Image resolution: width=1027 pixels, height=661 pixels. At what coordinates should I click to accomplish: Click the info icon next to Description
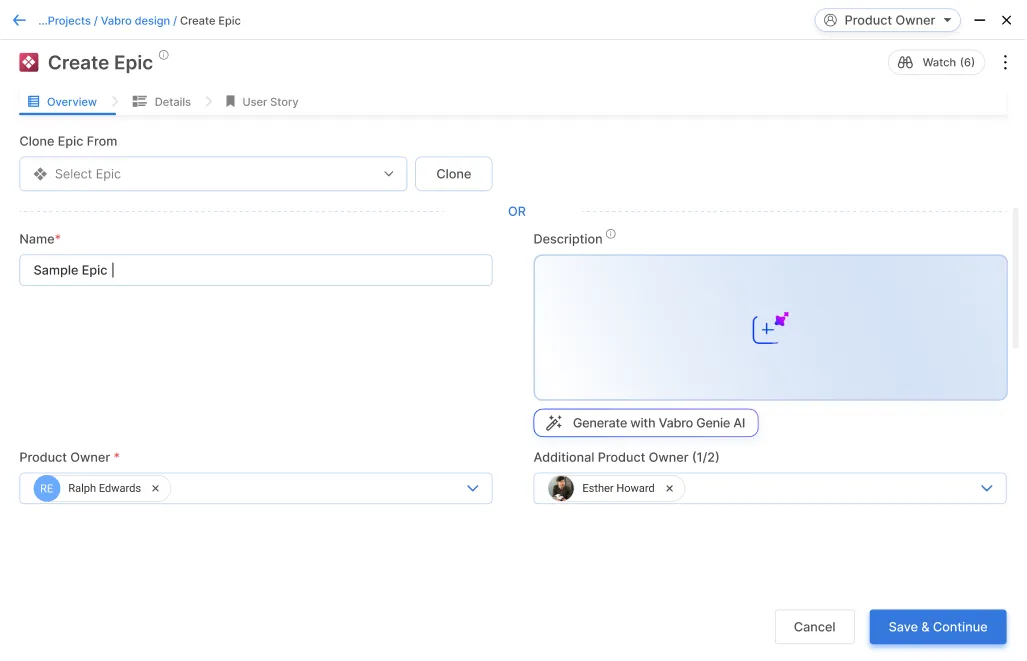[x=611, y=235]
